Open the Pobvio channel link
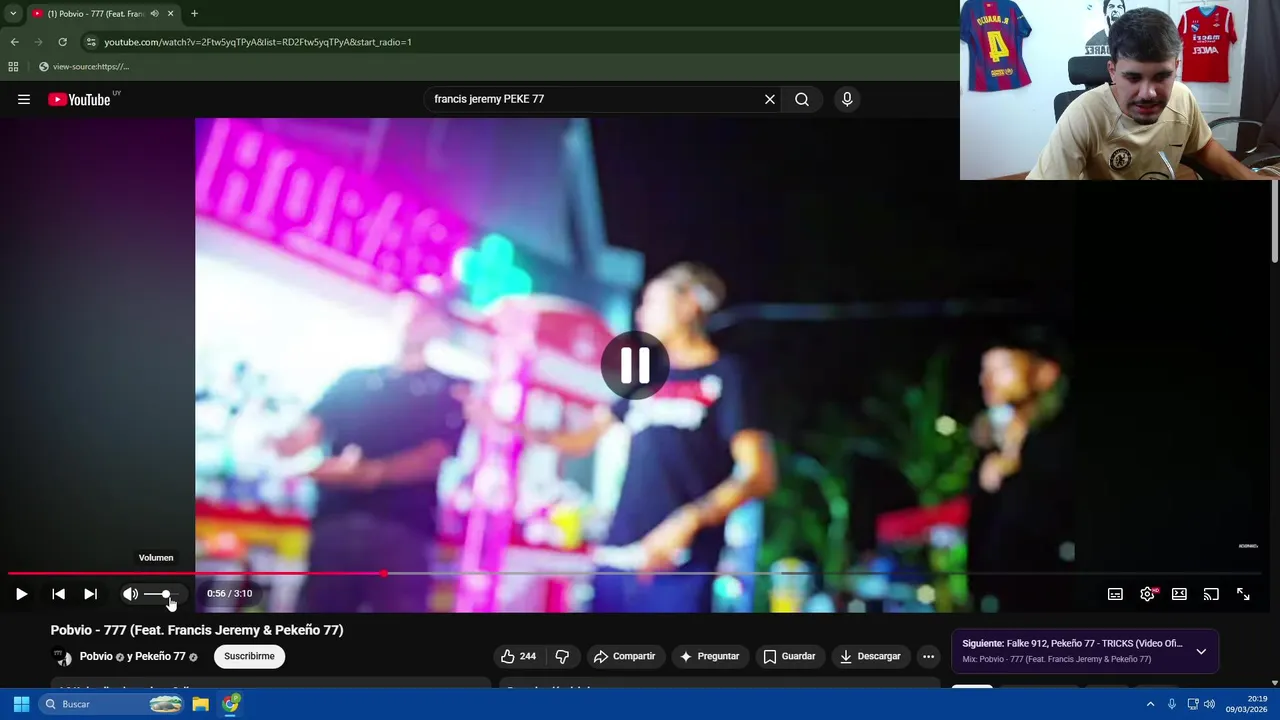 96,656
